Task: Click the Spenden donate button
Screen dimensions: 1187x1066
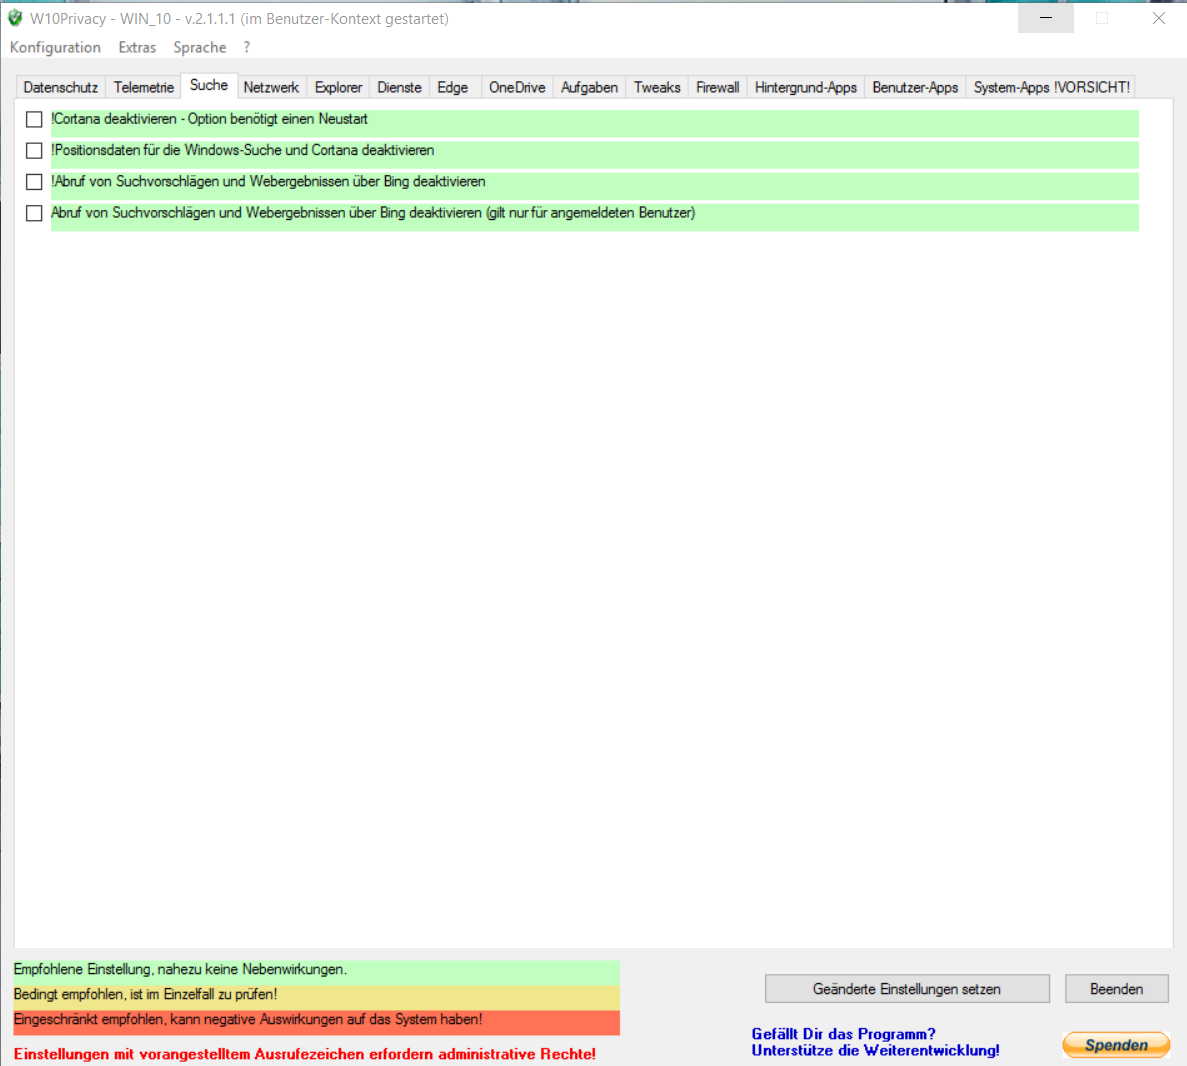Action: click(1117, 1045)
